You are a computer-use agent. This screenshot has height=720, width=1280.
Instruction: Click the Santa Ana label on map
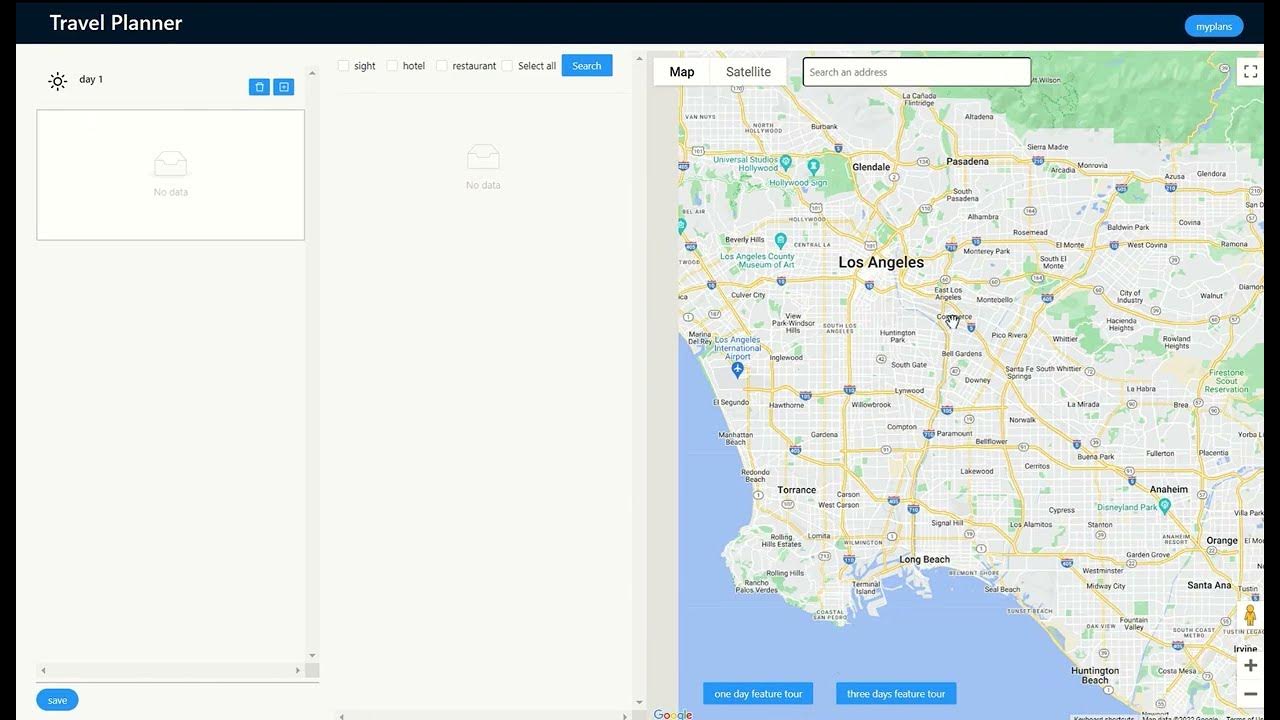[x=1209, y=585]
